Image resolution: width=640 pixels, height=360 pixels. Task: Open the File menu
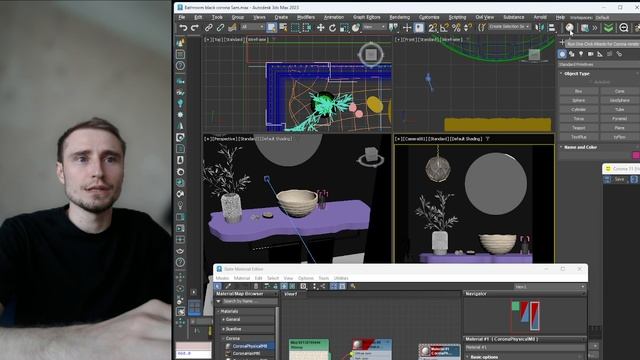(x=182, y=17)
